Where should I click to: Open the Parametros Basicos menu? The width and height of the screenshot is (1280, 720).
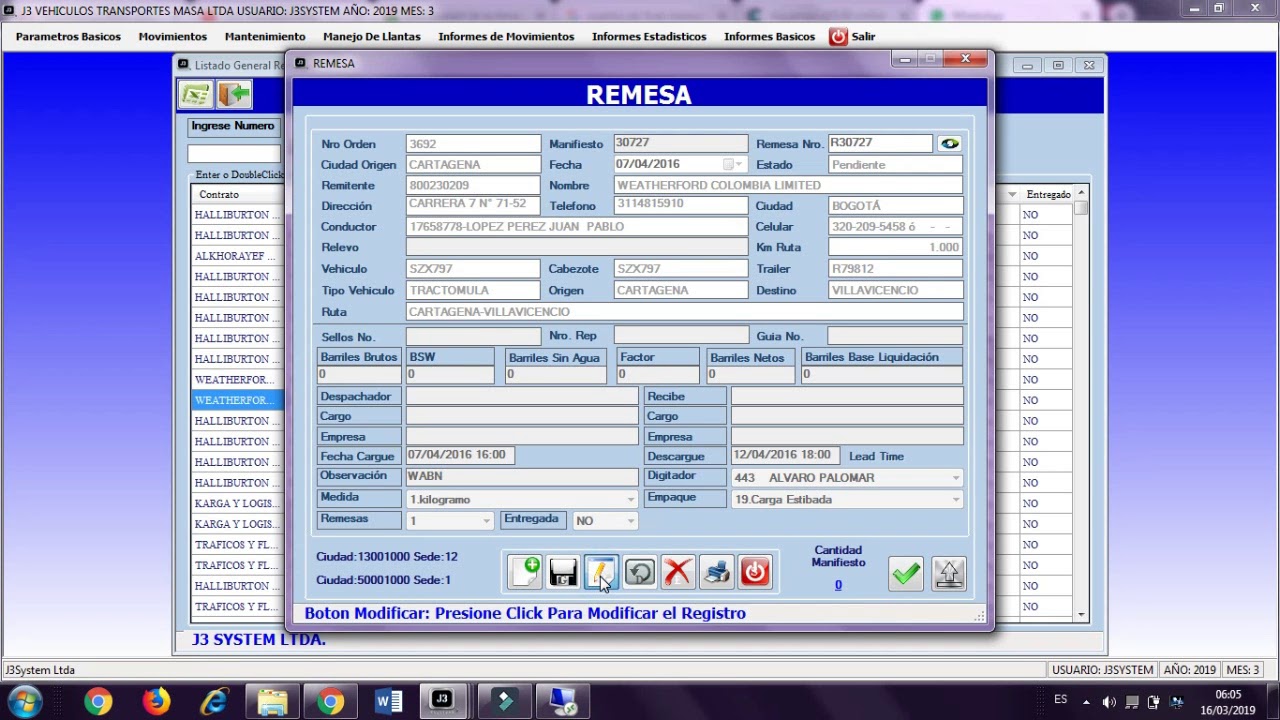coord(68,36)
